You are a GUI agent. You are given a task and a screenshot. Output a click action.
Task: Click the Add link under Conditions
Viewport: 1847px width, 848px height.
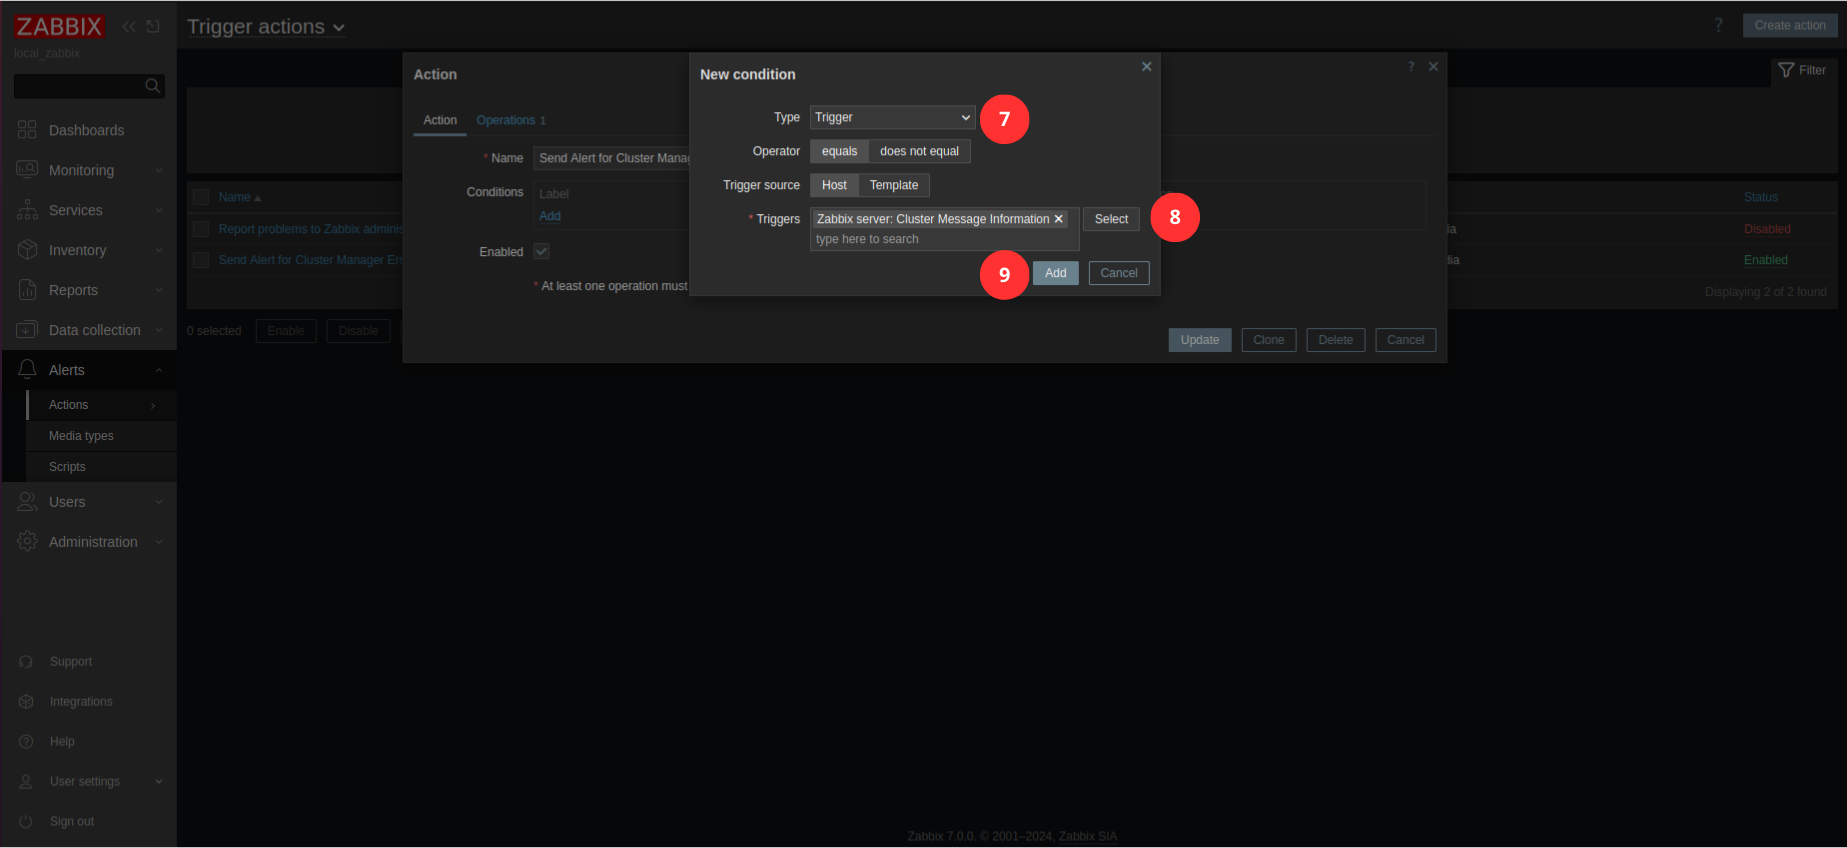point(550,216)
